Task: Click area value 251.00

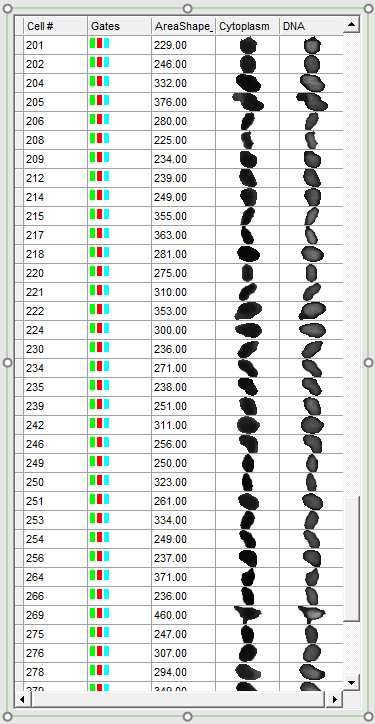Action: 170,406
